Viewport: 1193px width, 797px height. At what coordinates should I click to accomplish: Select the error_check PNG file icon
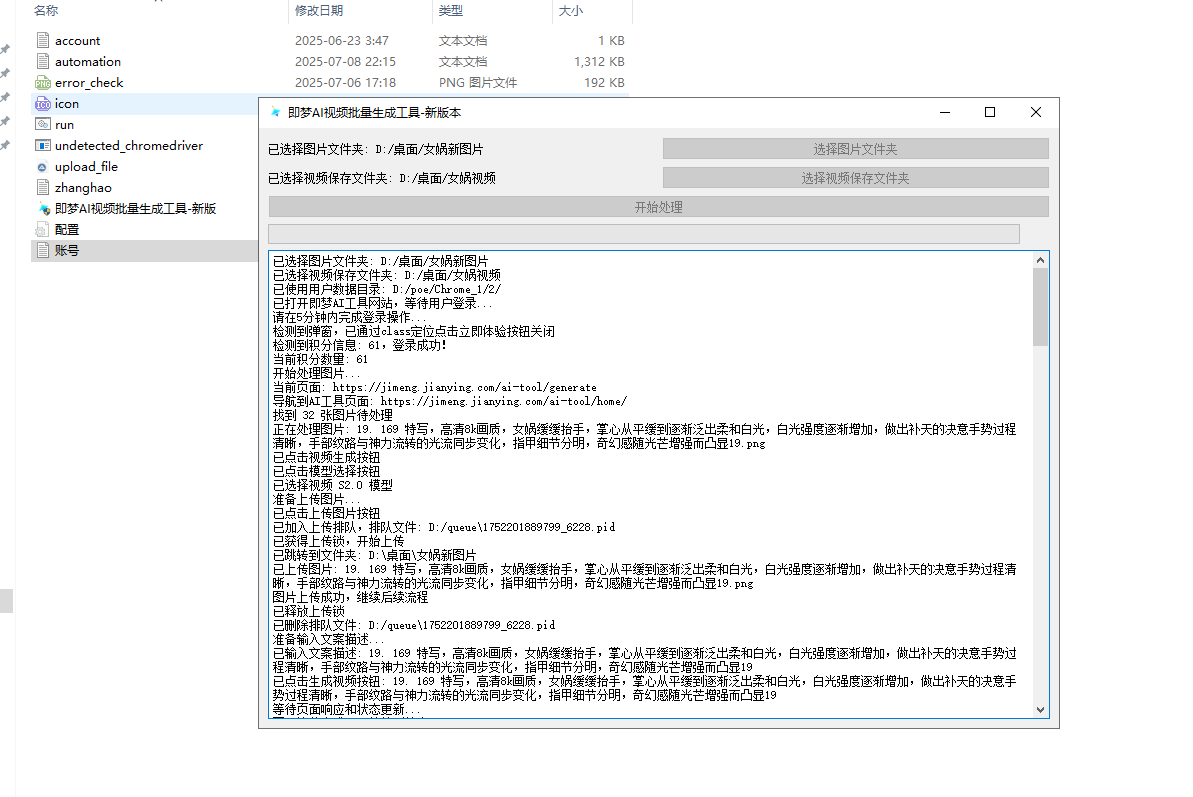43,82
